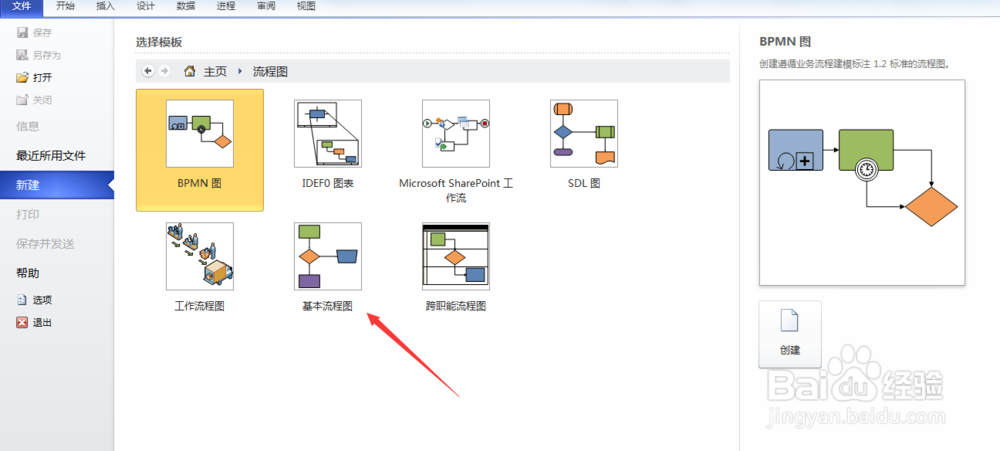Select the SDL 图 template icon
Image resolution: width=1000 pixels, height=451 pixels.
click(584, 133)
